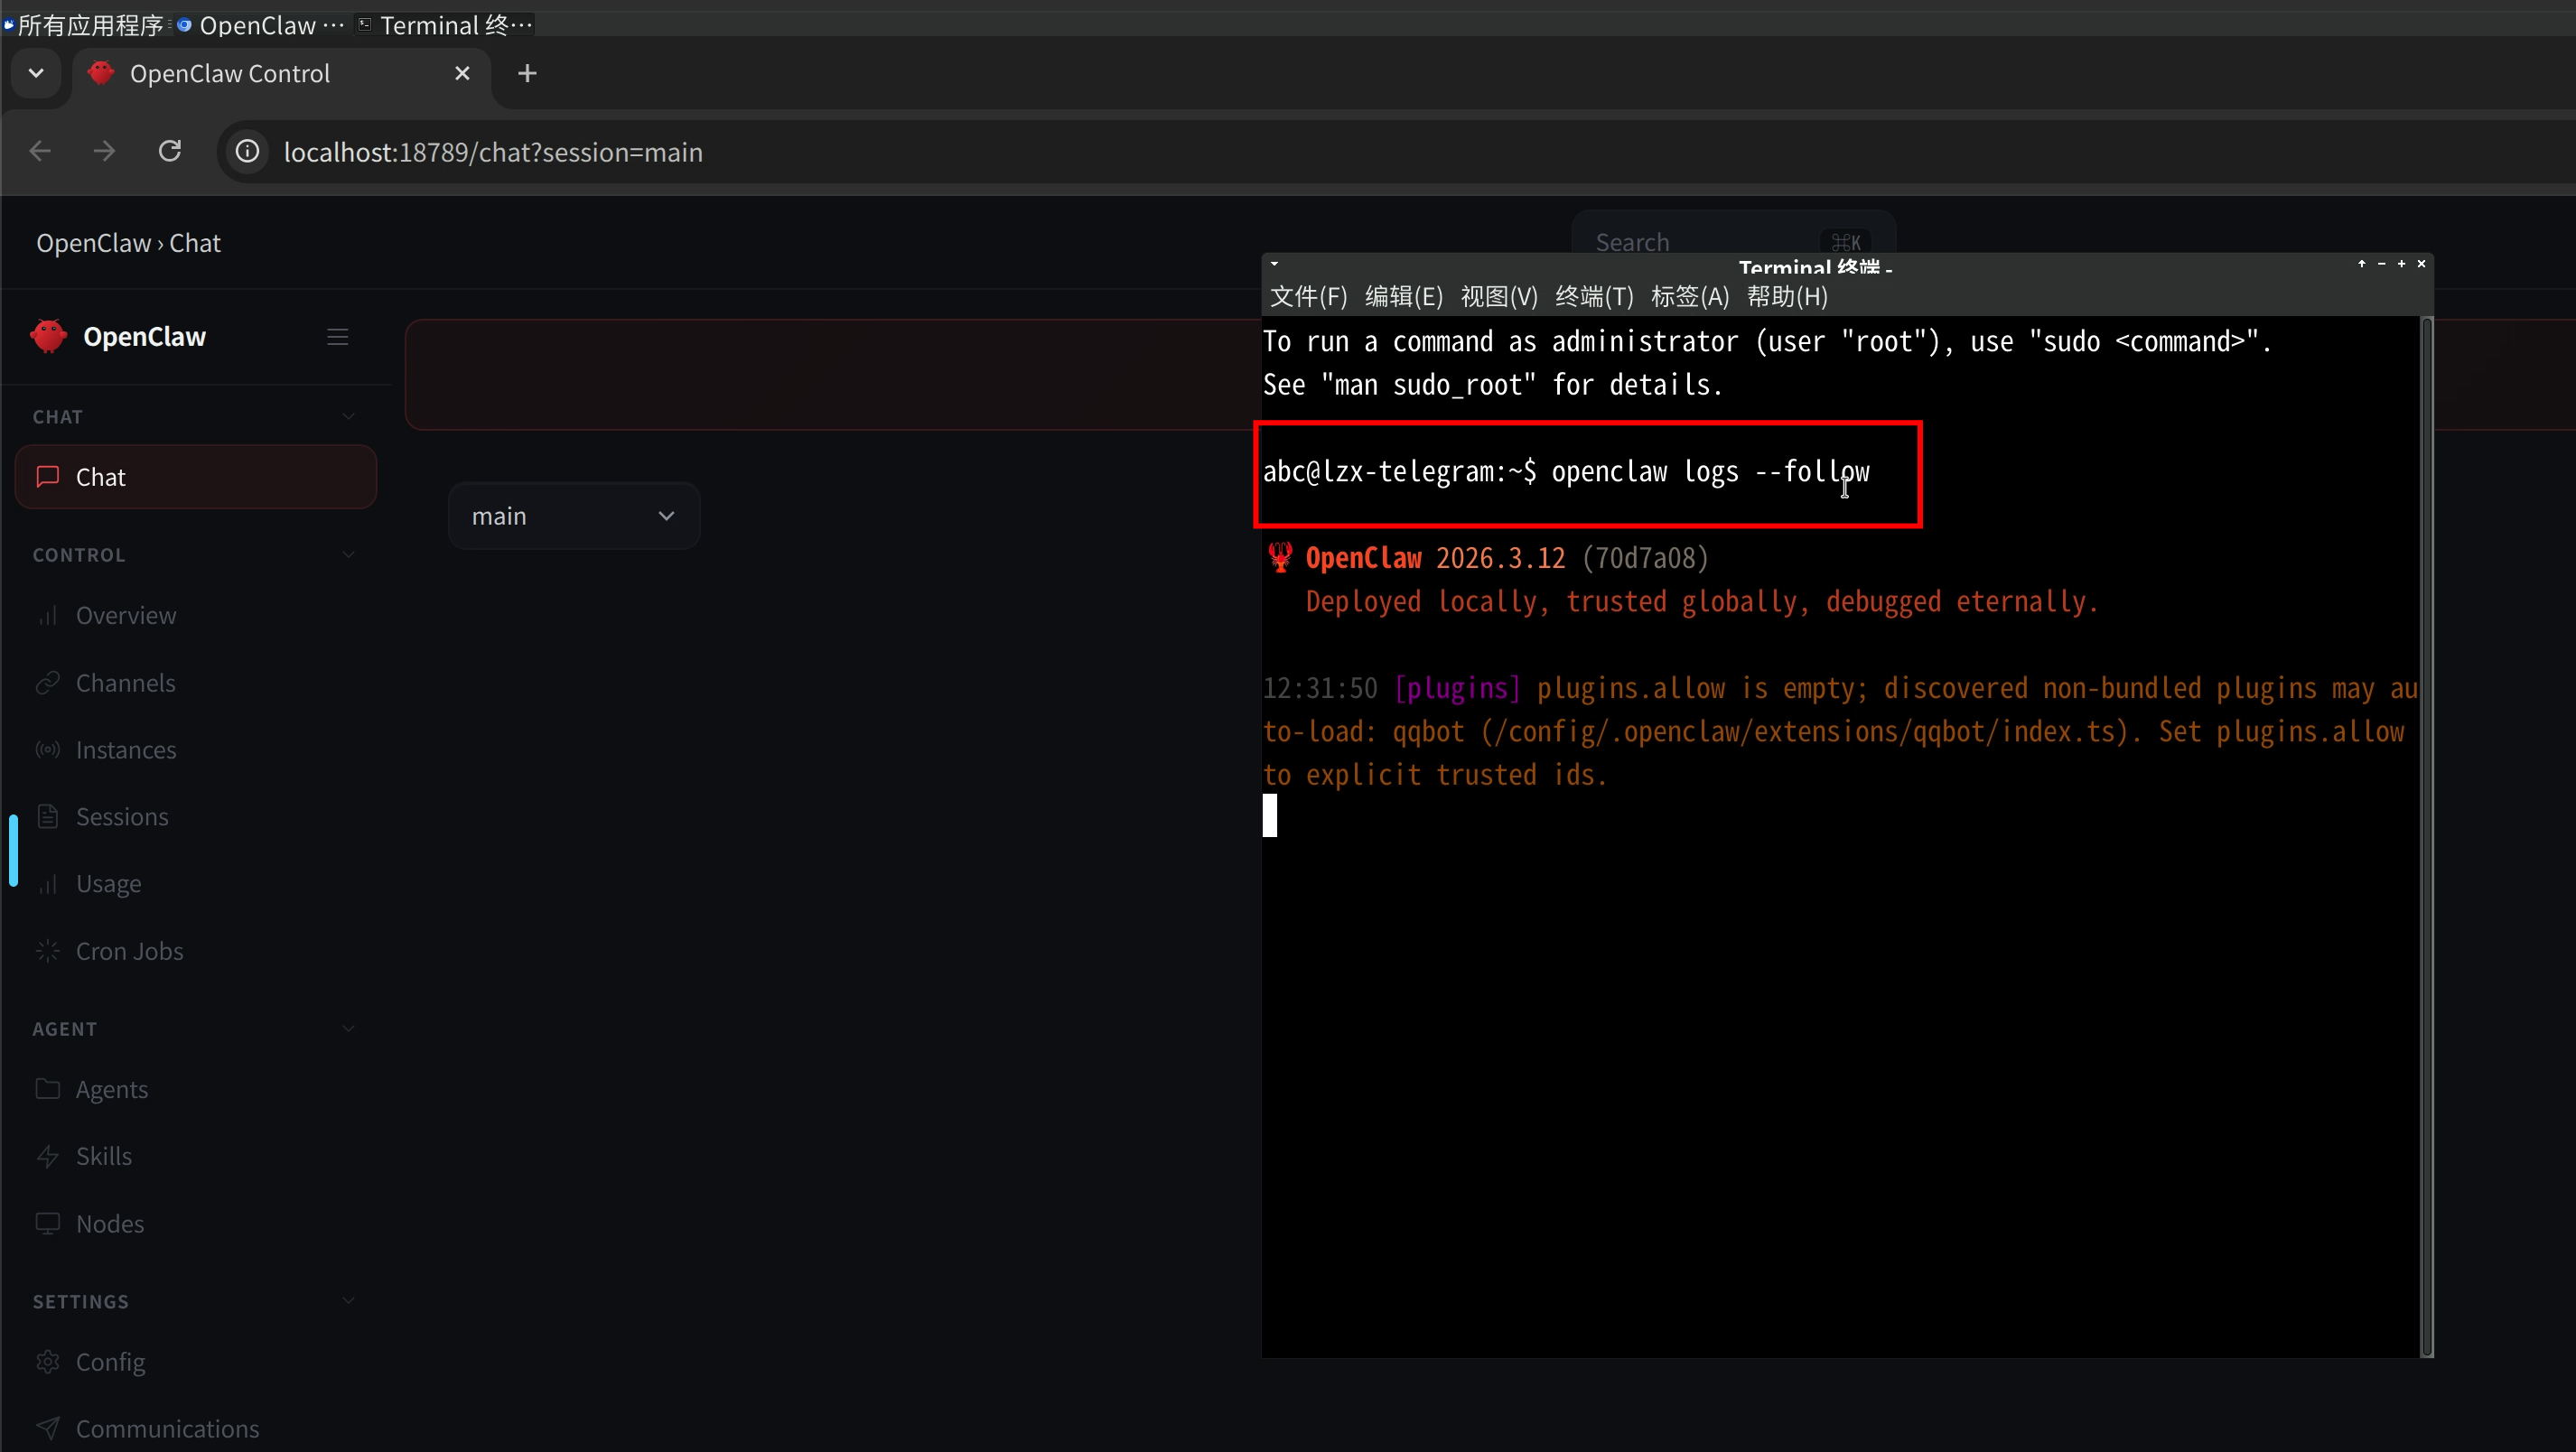Click the site info icon in address bar
This screenshot has width=2576, height=1452.
coord(247,151)
